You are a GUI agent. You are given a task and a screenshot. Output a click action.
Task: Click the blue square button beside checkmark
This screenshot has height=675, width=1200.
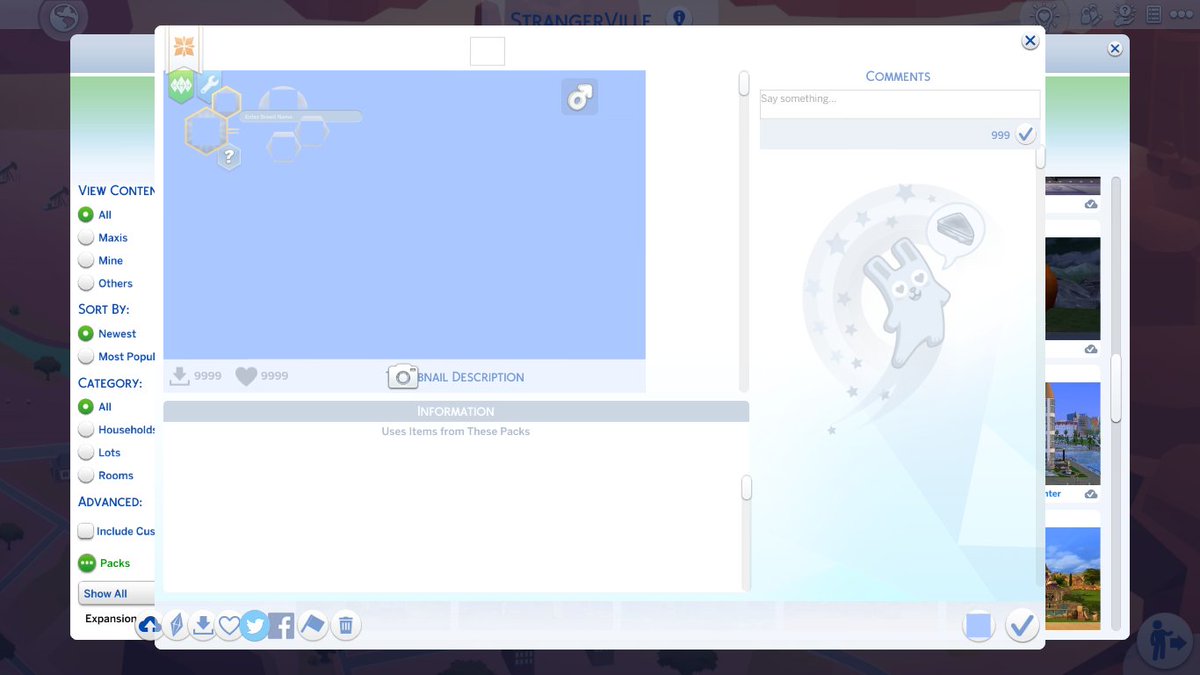[979, 626]
